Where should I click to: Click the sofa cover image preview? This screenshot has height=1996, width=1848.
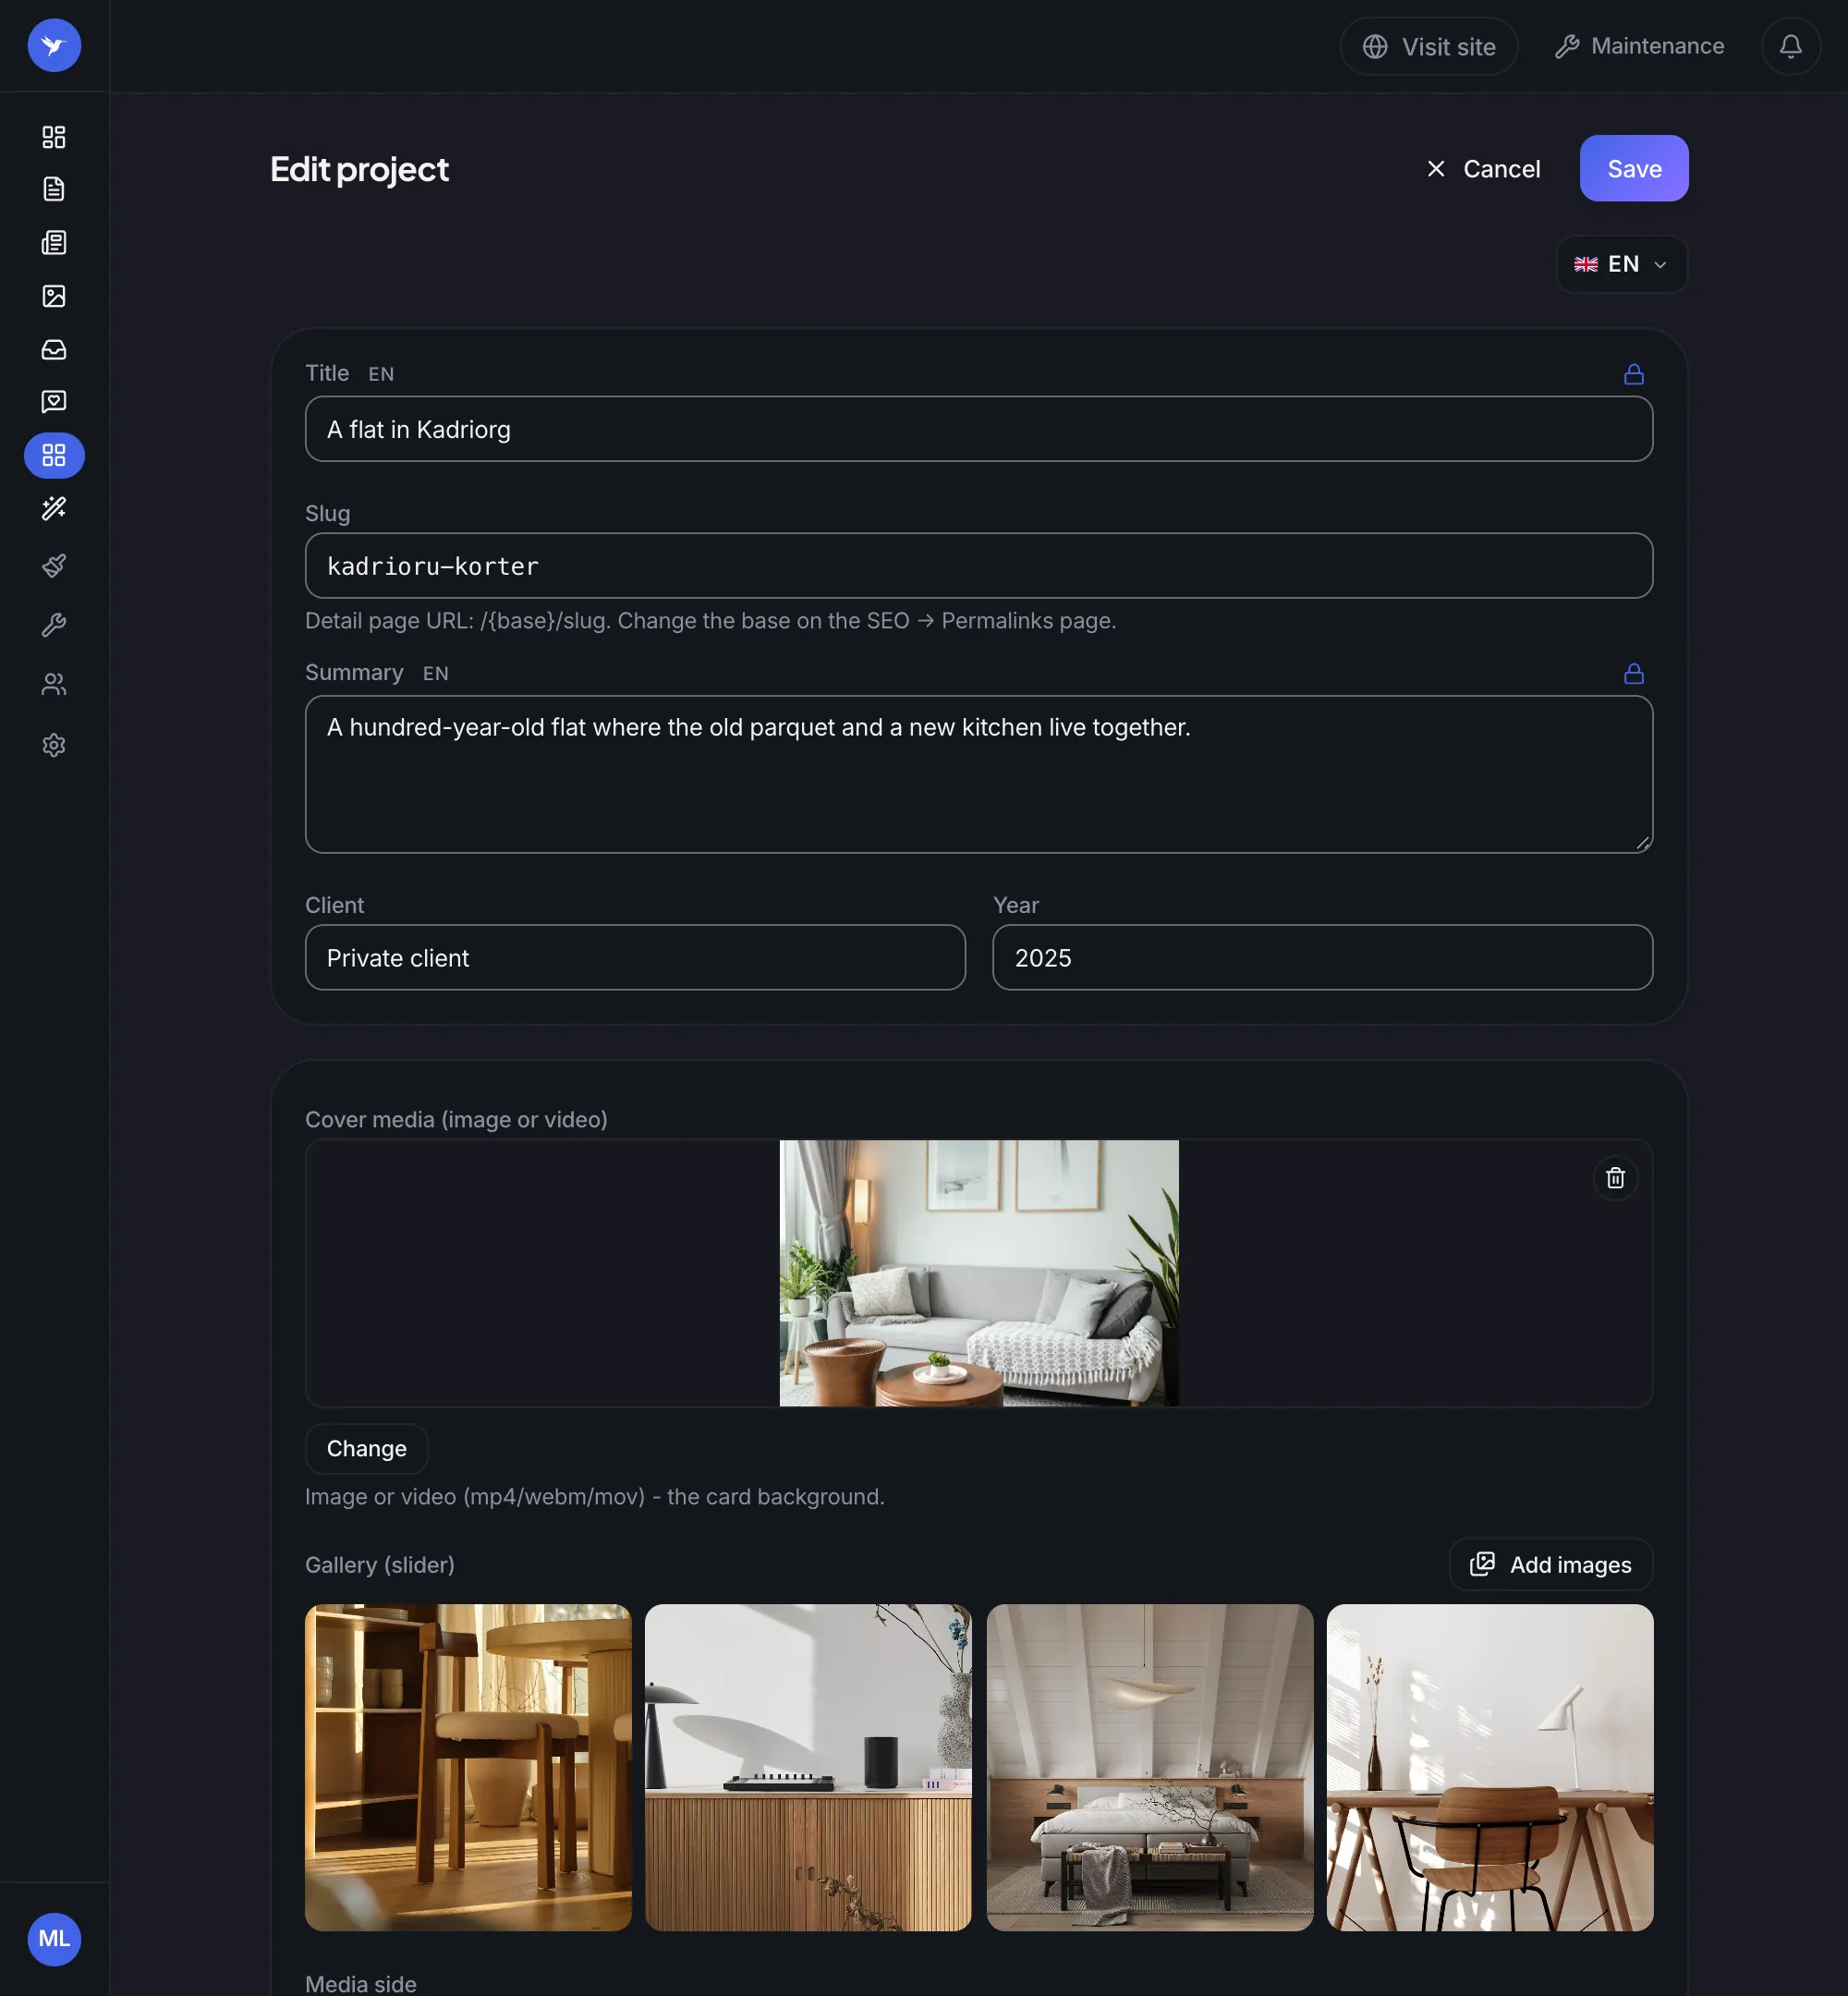click(979, 1273)
